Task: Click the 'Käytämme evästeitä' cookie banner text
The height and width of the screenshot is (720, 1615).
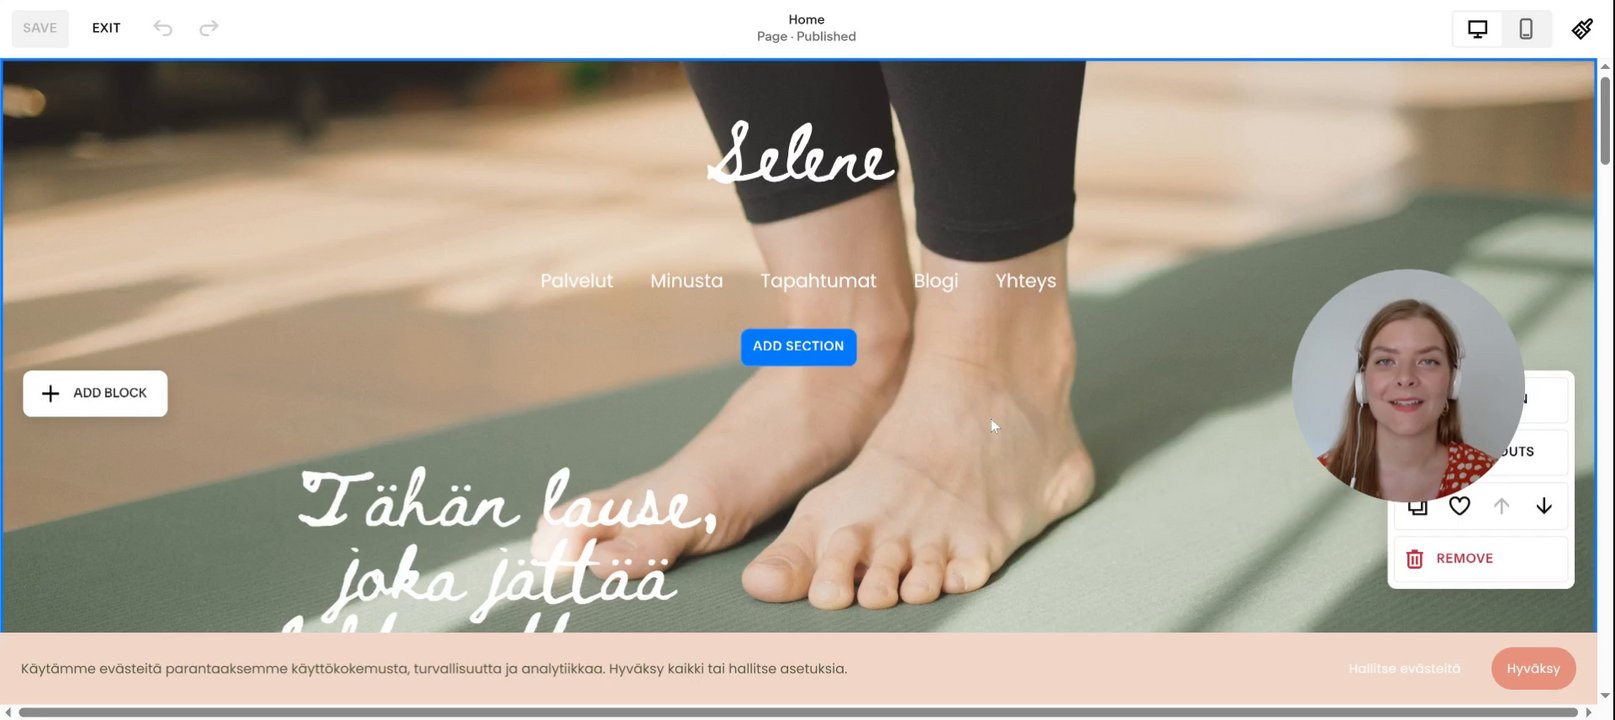Action: 434,668
